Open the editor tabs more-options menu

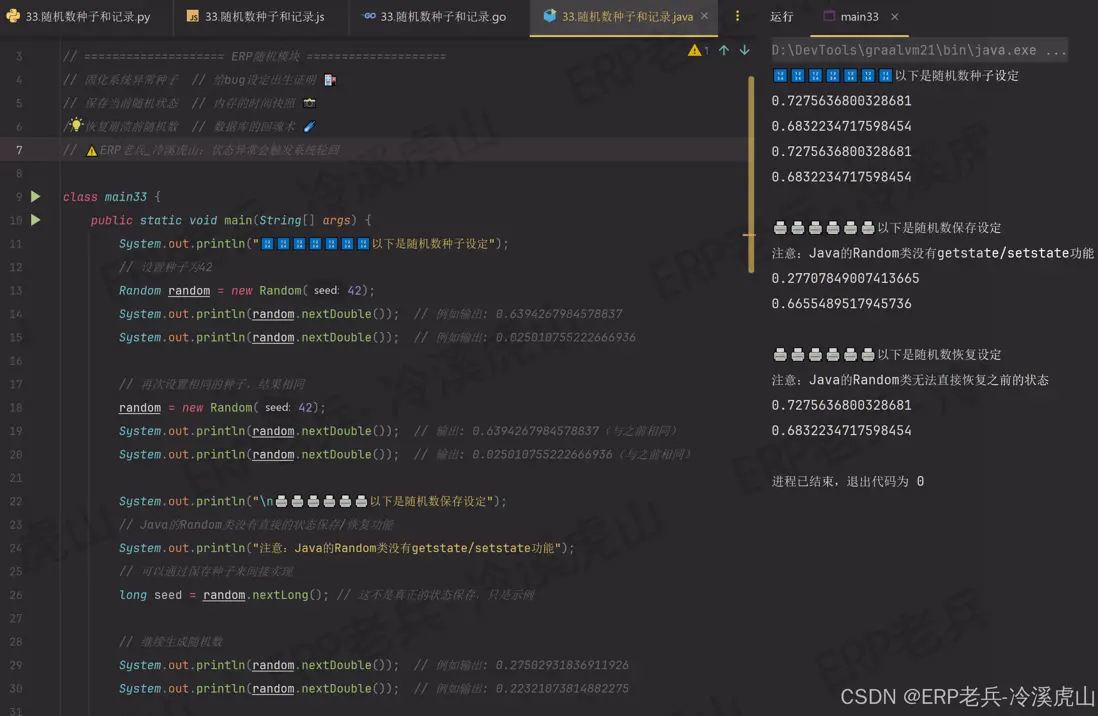737,16
